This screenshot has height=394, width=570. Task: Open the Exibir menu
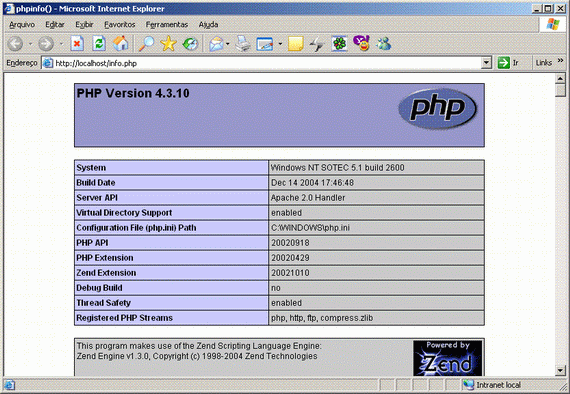coord(84,25)
